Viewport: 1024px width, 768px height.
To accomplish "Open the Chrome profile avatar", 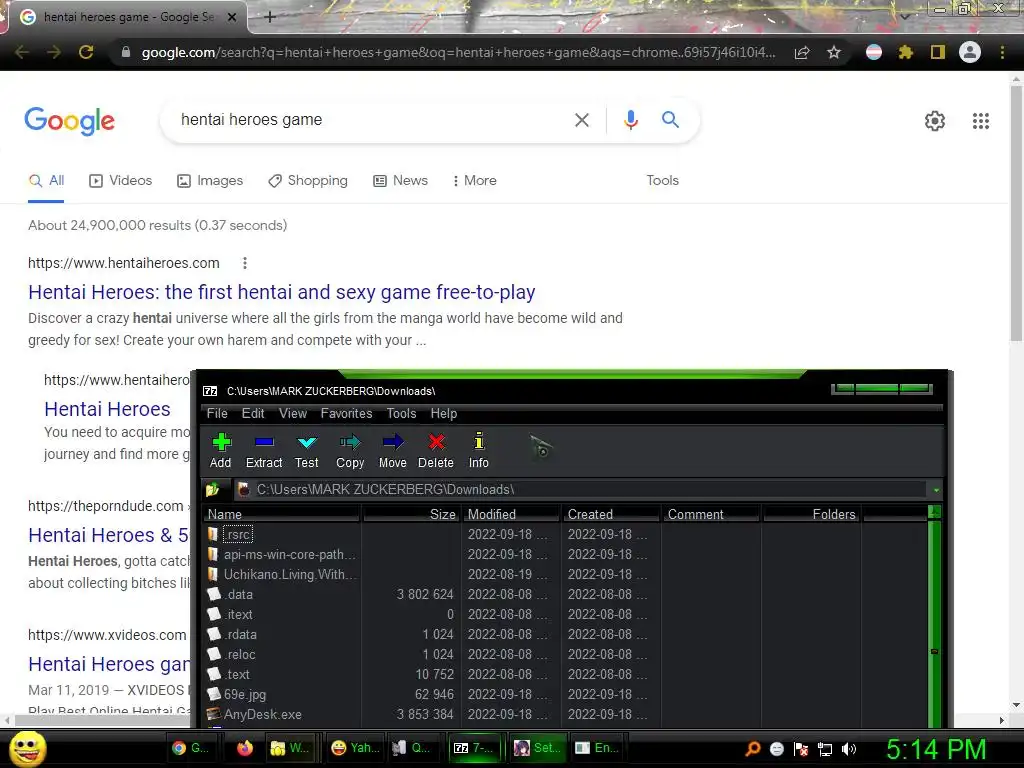I will point(970,52).
